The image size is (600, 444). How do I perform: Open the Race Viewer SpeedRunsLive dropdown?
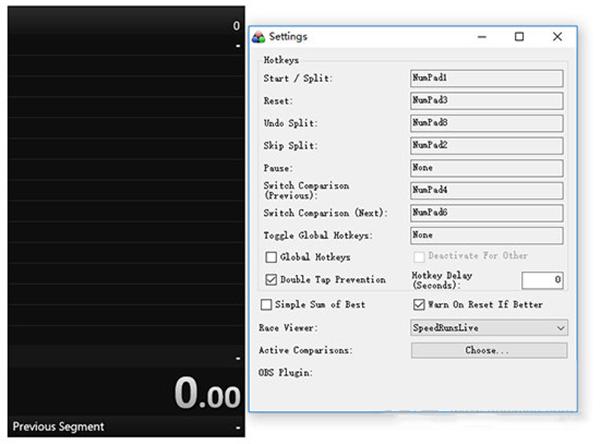[489, 328]
